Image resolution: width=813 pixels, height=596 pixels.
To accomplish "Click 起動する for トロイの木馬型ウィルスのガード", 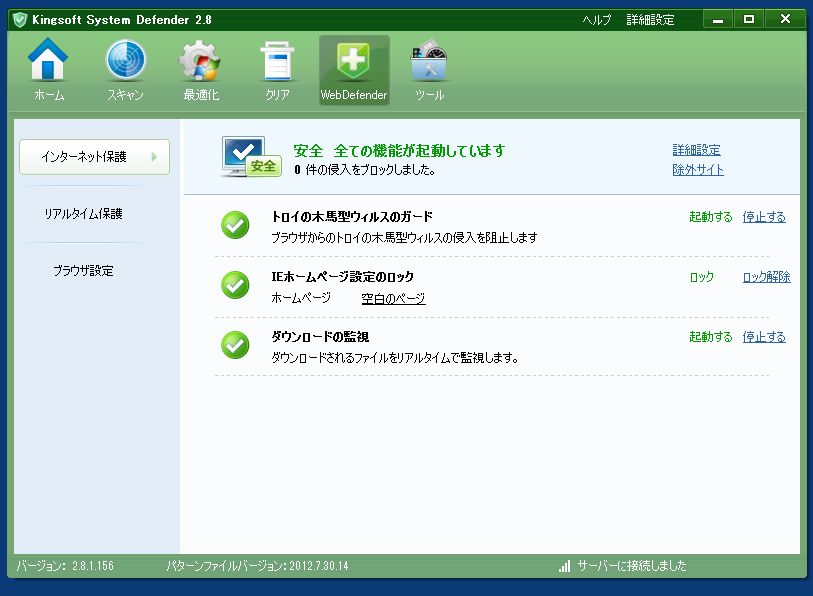I will 711,217.
